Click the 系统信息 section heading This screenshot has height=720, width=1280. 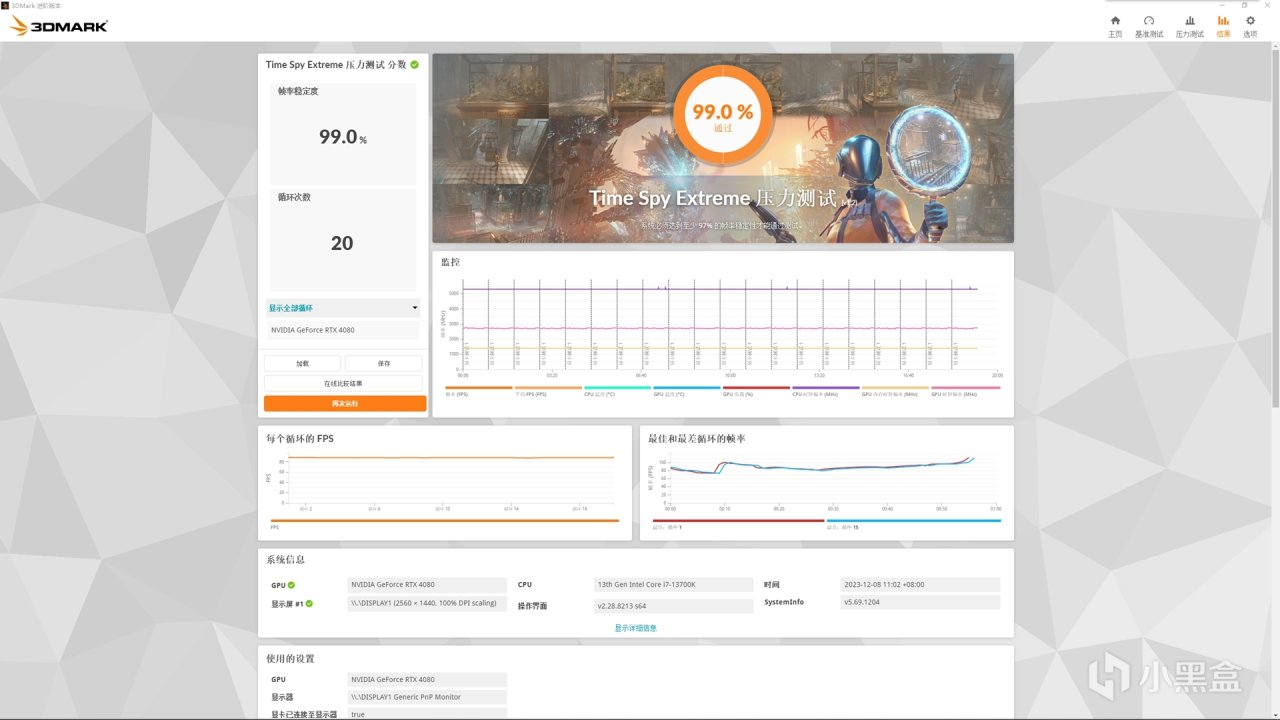click(285, 560)
